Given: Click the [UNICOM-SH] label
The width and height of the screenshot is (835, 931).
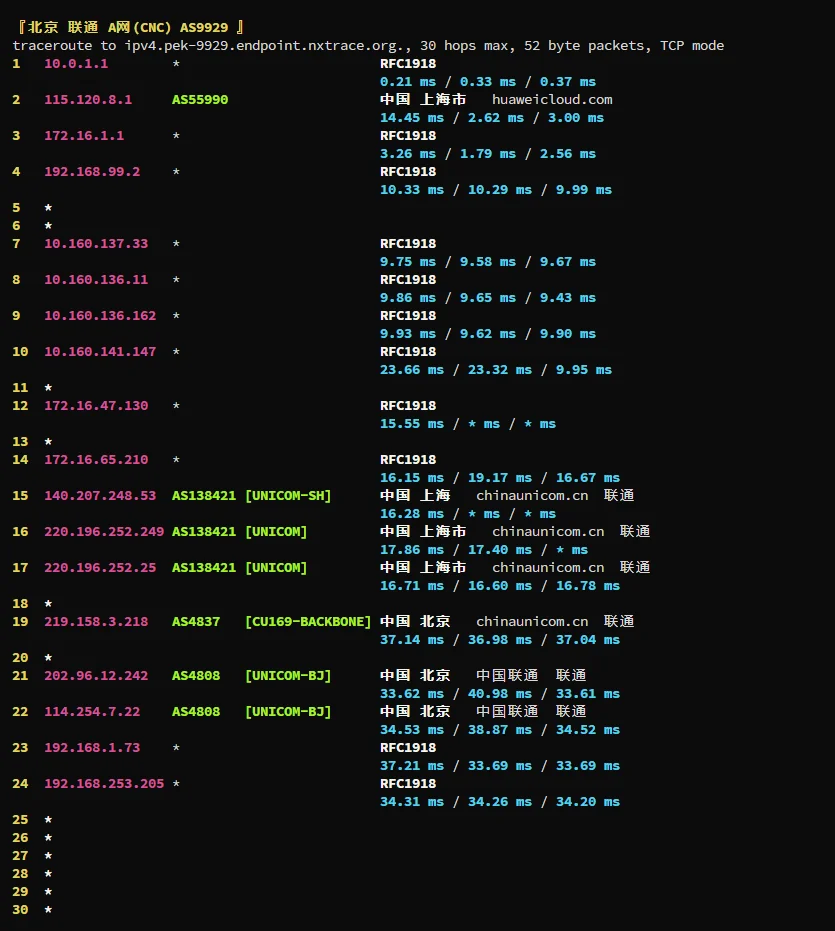Looking at the screenshot, I should point(288,496).
